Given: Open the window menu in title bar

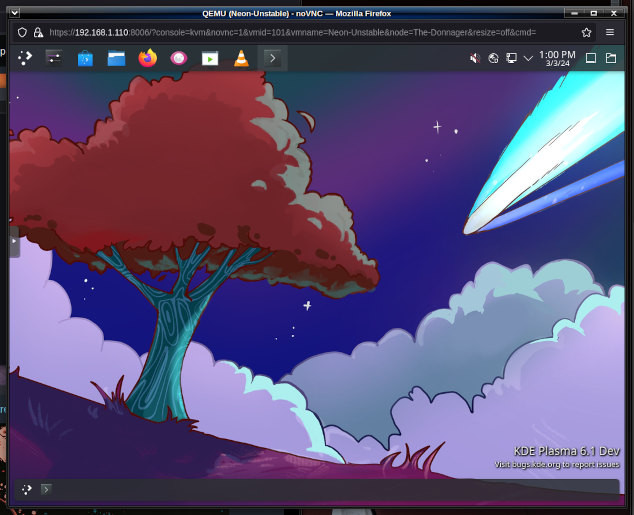Looking at the screenshot, I should [15, 13].
